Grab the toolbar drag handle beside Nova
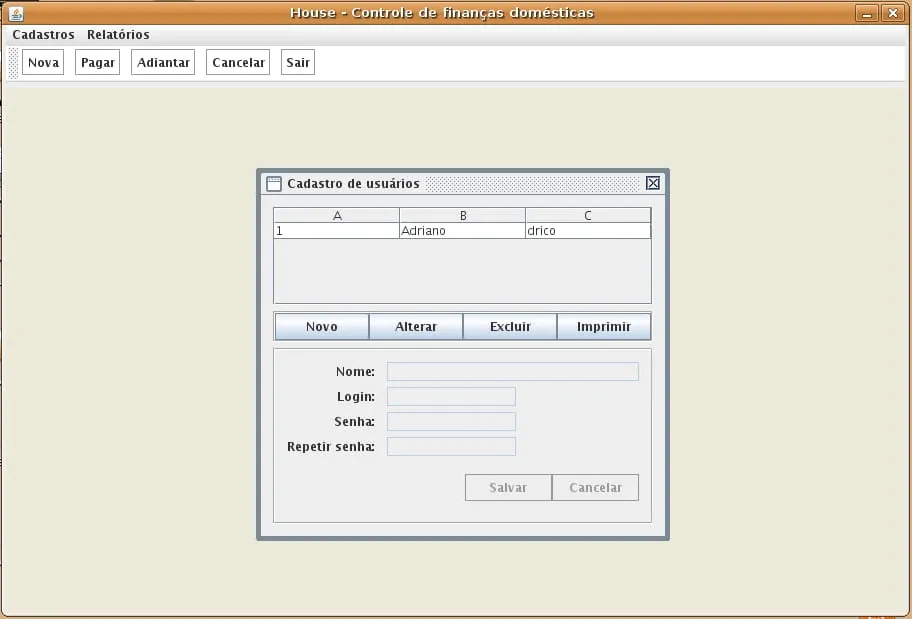Screen dimensions: 912x619 click(x=13, y=63)
